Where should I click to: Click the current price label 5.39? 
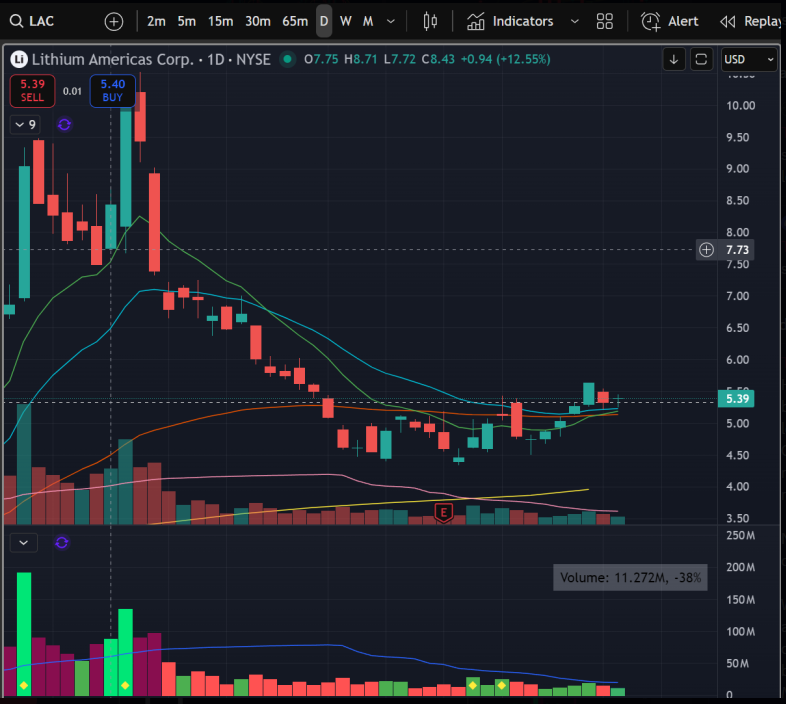tap(736, 399)
